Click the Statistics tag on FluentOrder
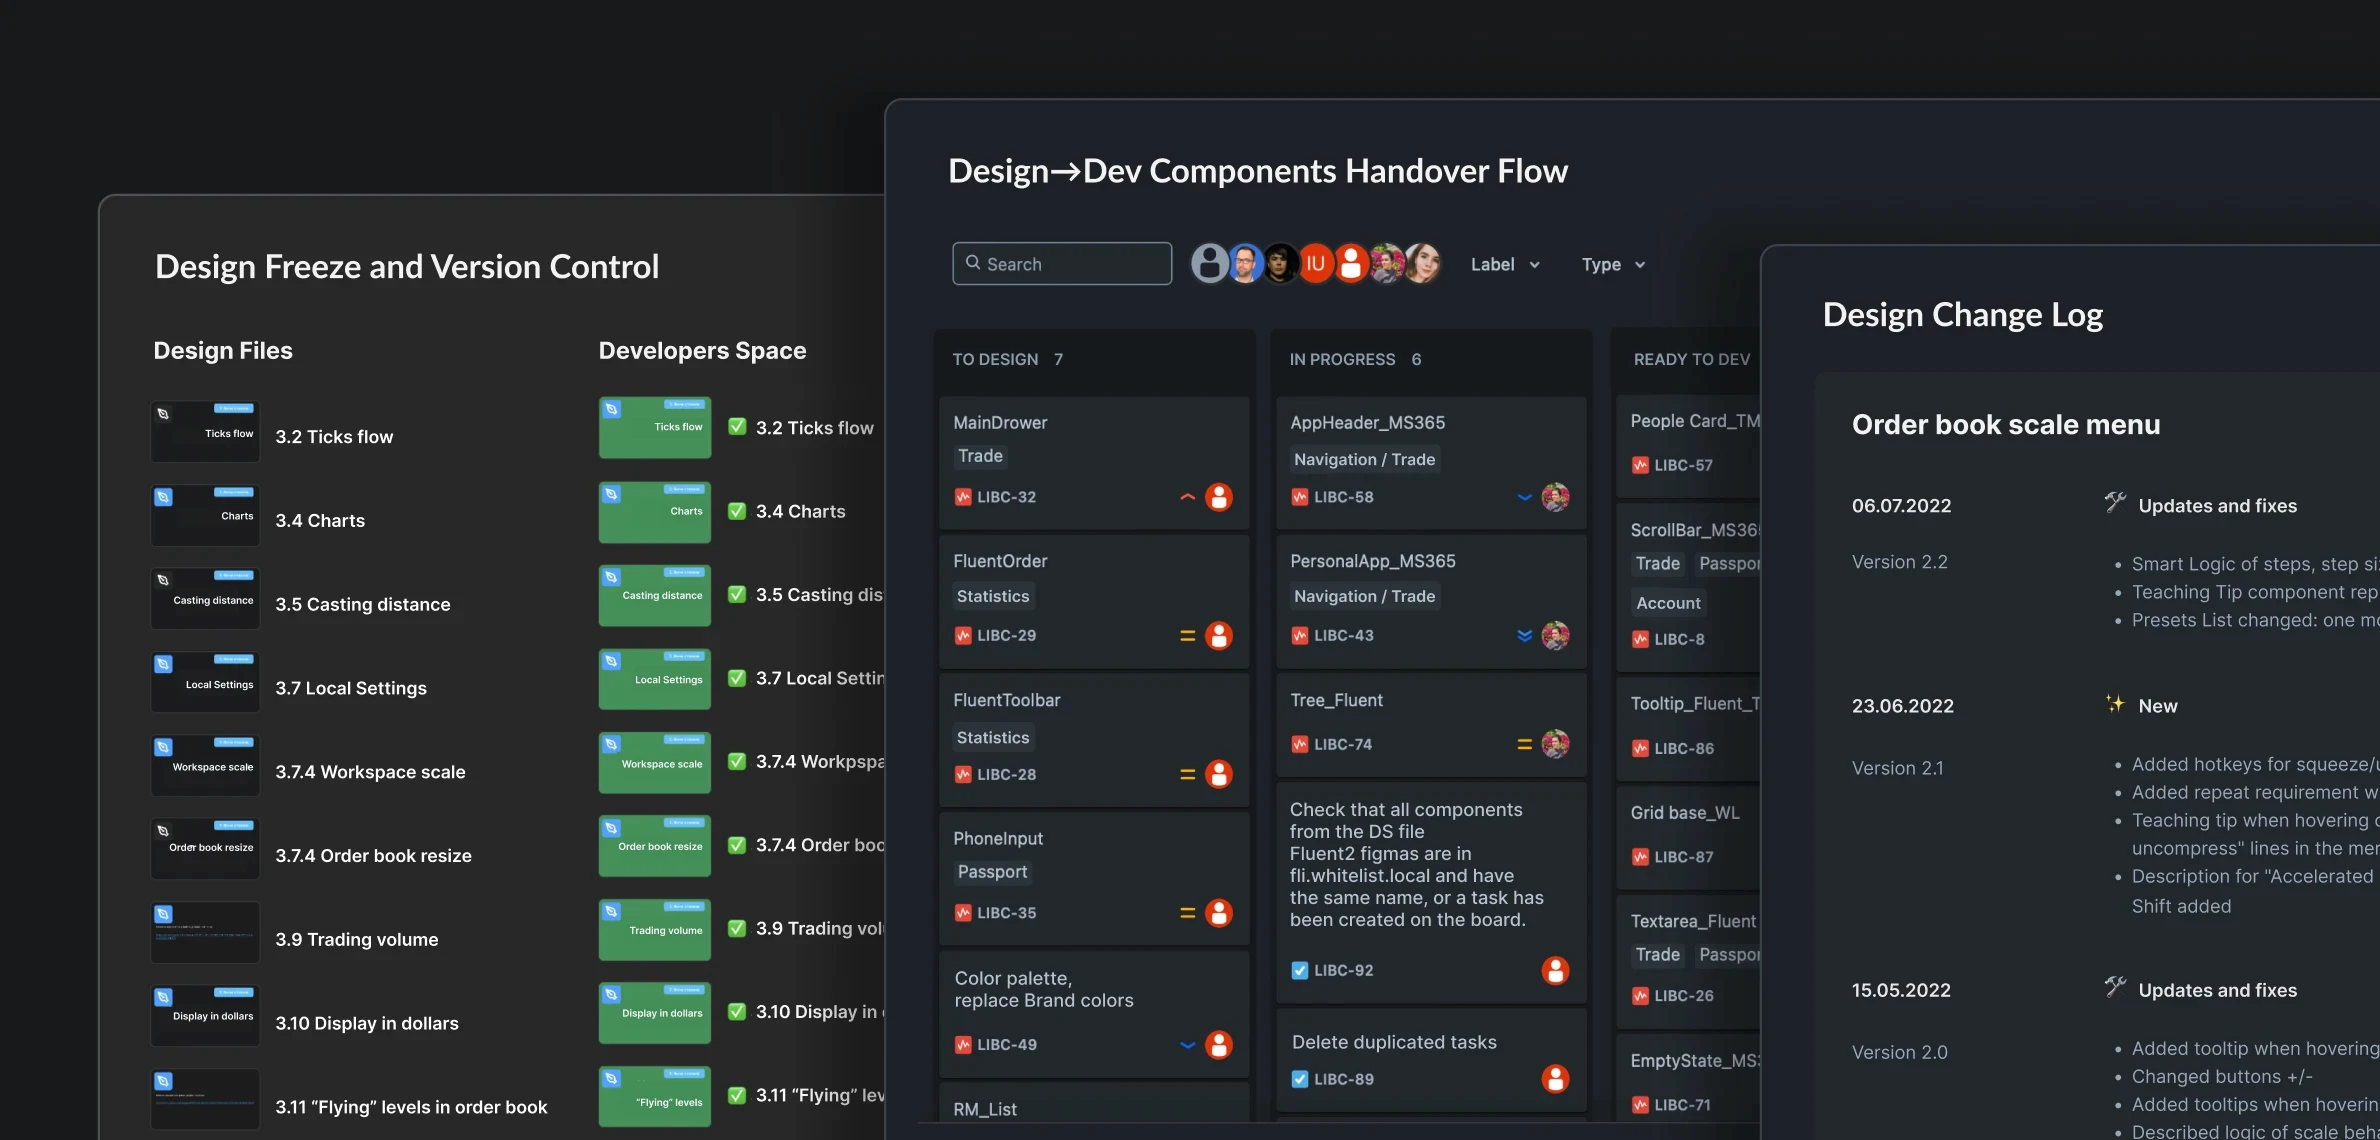Screen dimensions: 2380x1140 click(x=992, y=596)
